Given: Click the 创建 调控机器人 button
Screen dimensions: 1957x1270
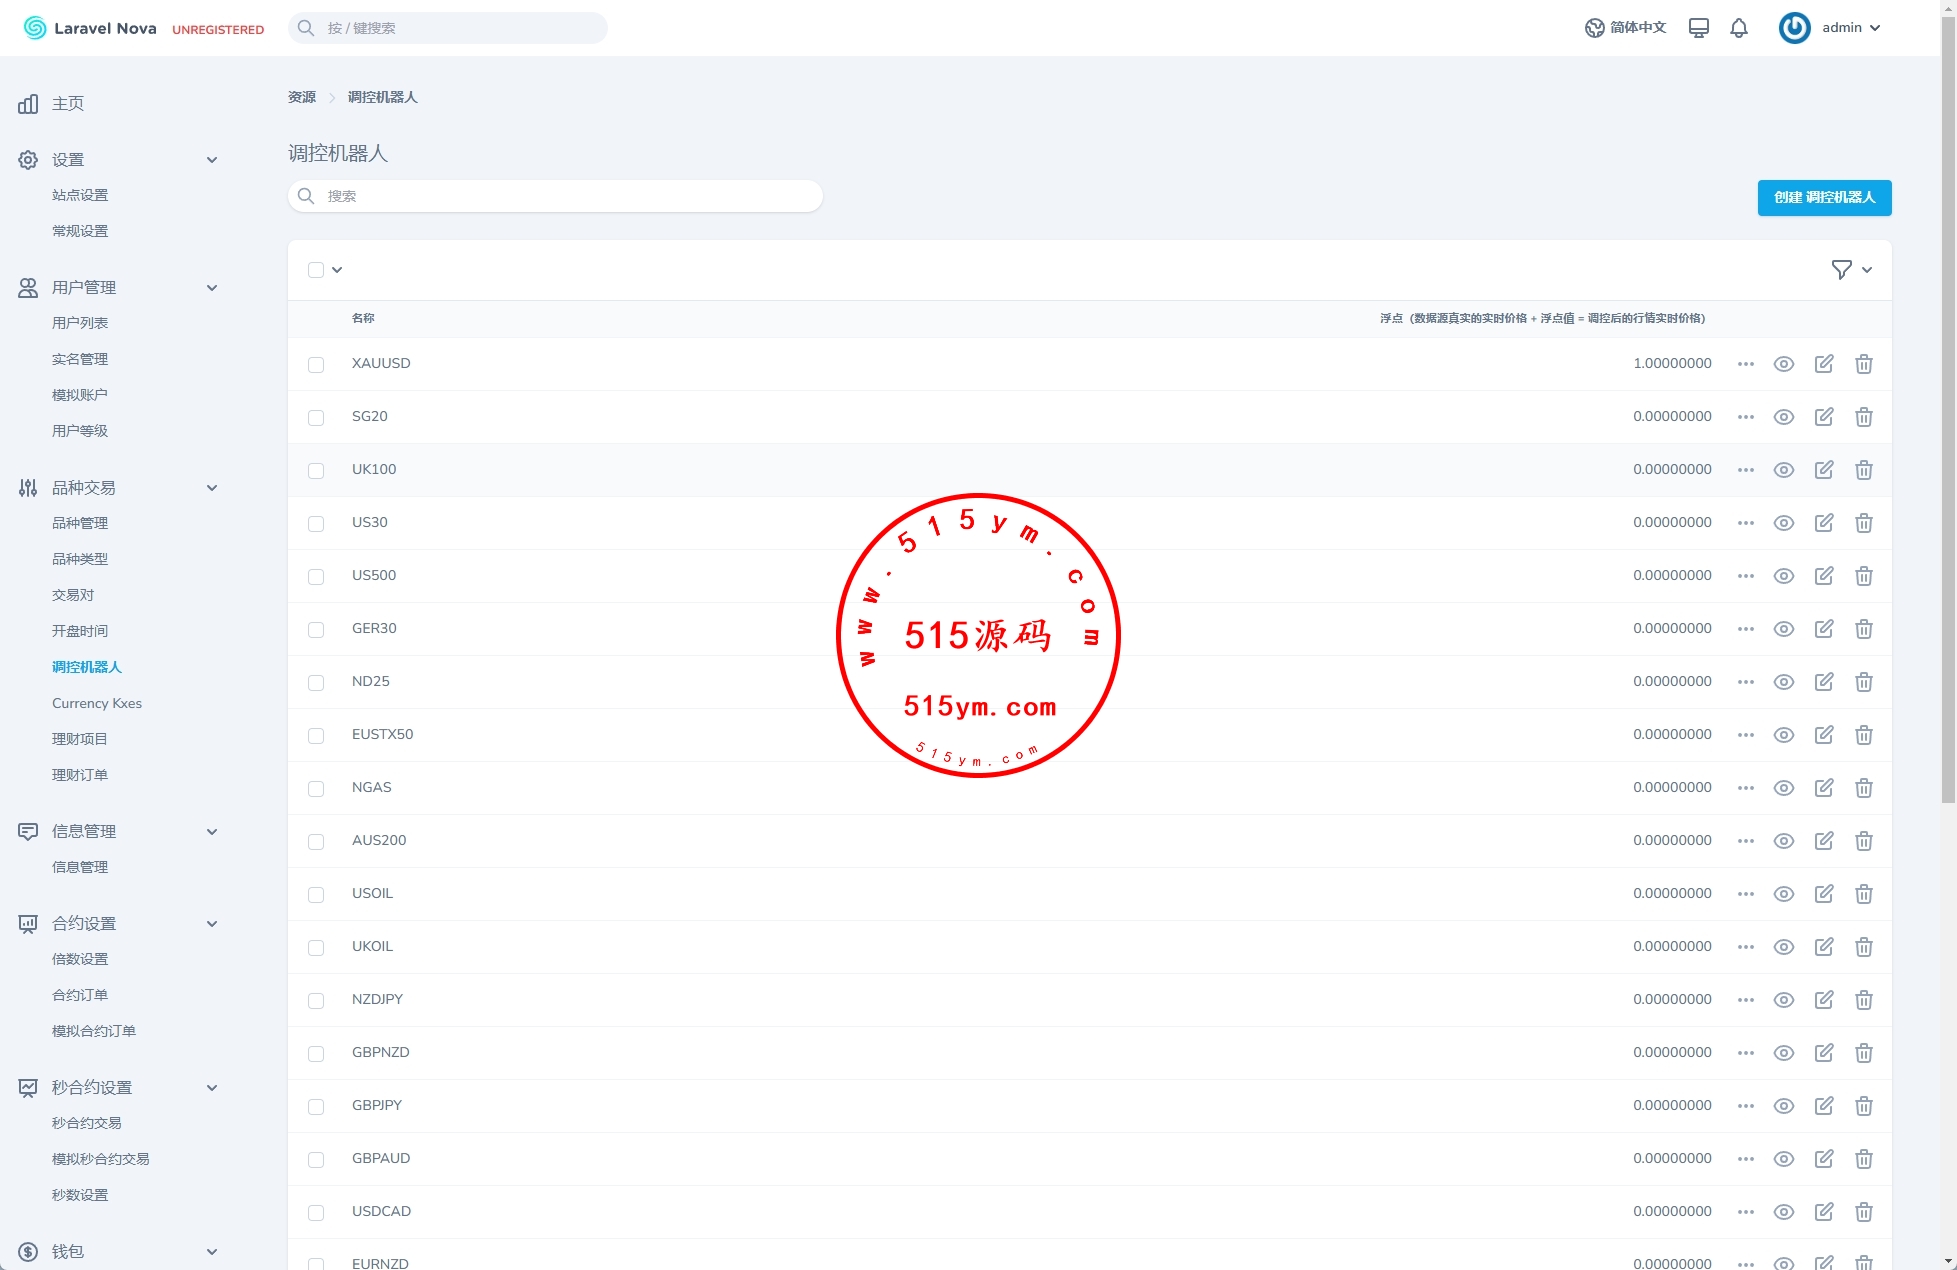Looking at the screenshot, I should (1824, 198).
